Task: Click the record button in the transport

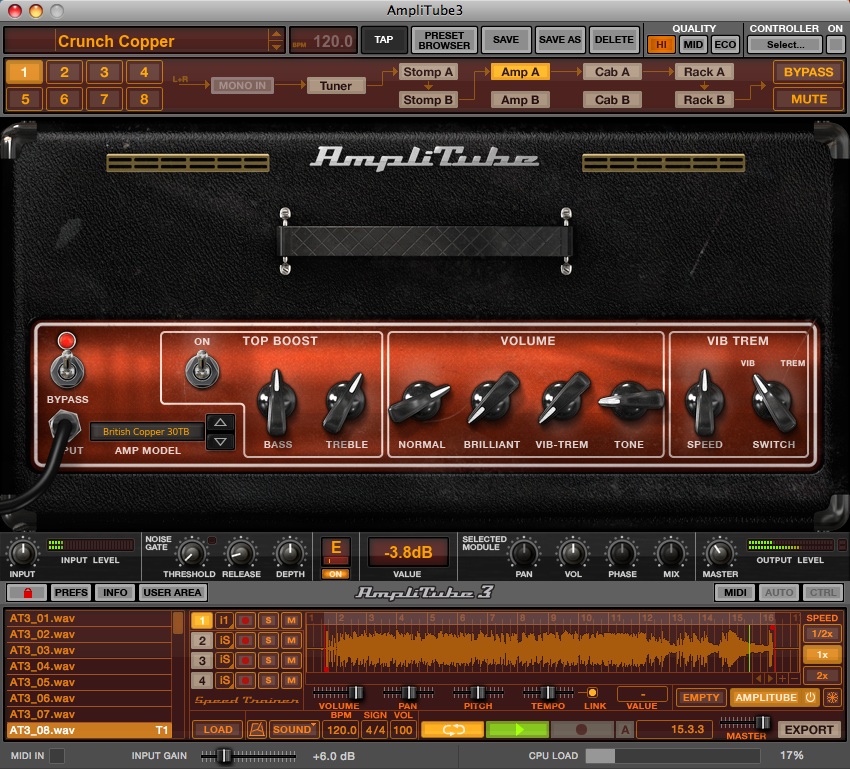Action: (x=582, y=729)
